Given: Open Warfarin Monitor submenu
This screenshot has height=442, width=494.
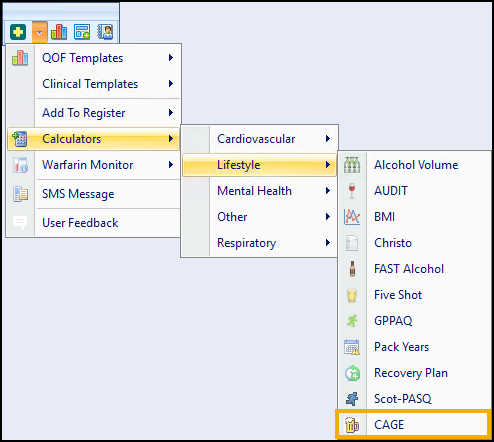Looking at the screenshot, I should [94, 165].
